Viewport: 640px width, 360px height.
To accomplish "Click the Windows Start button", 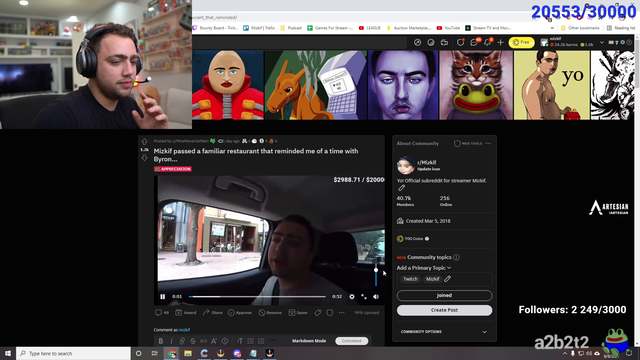I will click(x=8, y=353).
